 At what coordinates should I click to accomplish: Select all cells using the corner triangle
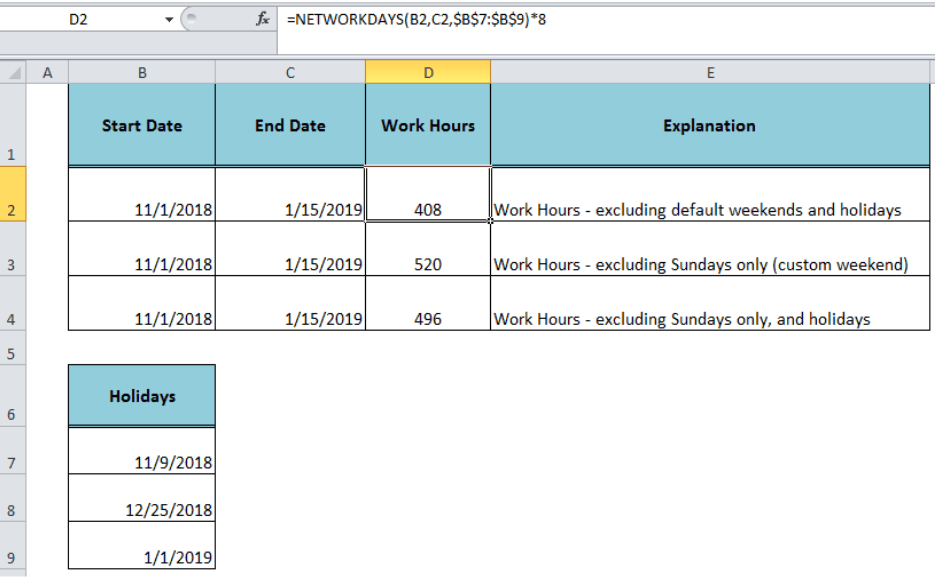(x=13, y=72)
